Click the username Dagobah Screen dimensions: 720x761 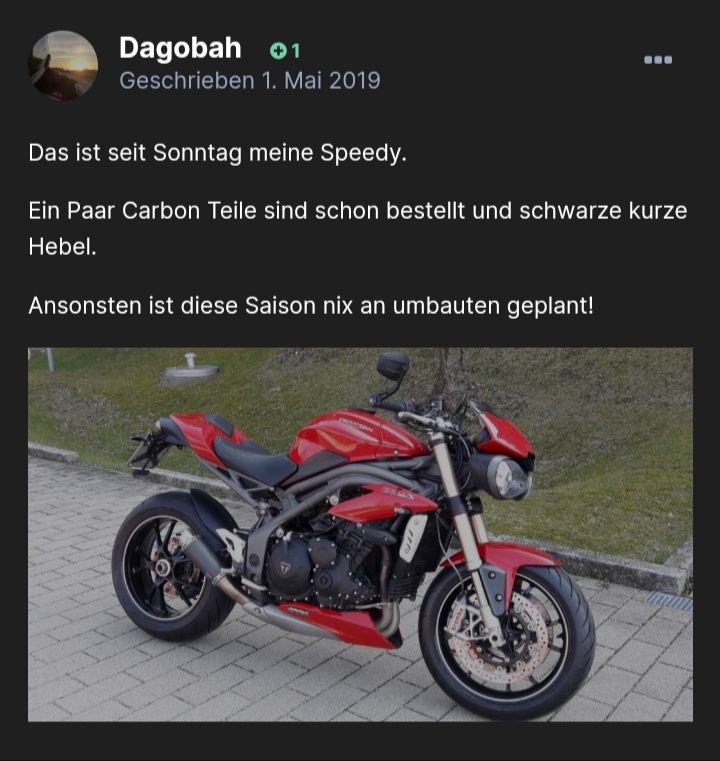pyautogui.click(x=180, y=48)
